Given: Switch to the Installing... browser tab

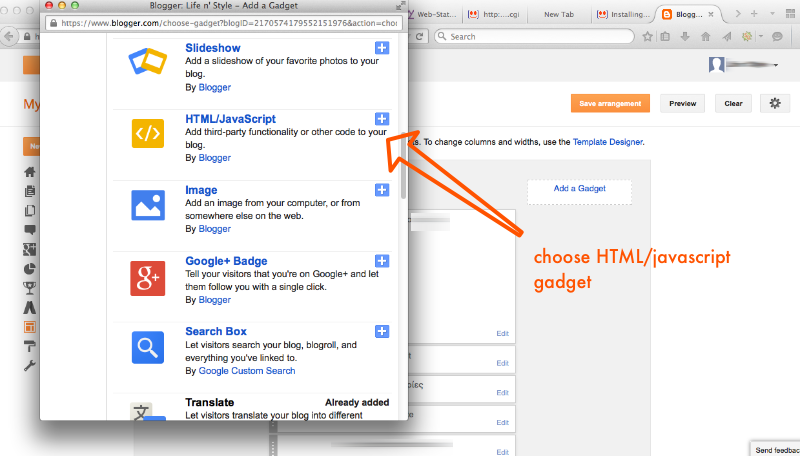Looking at the screenshot, I should [x=623, y=14].
